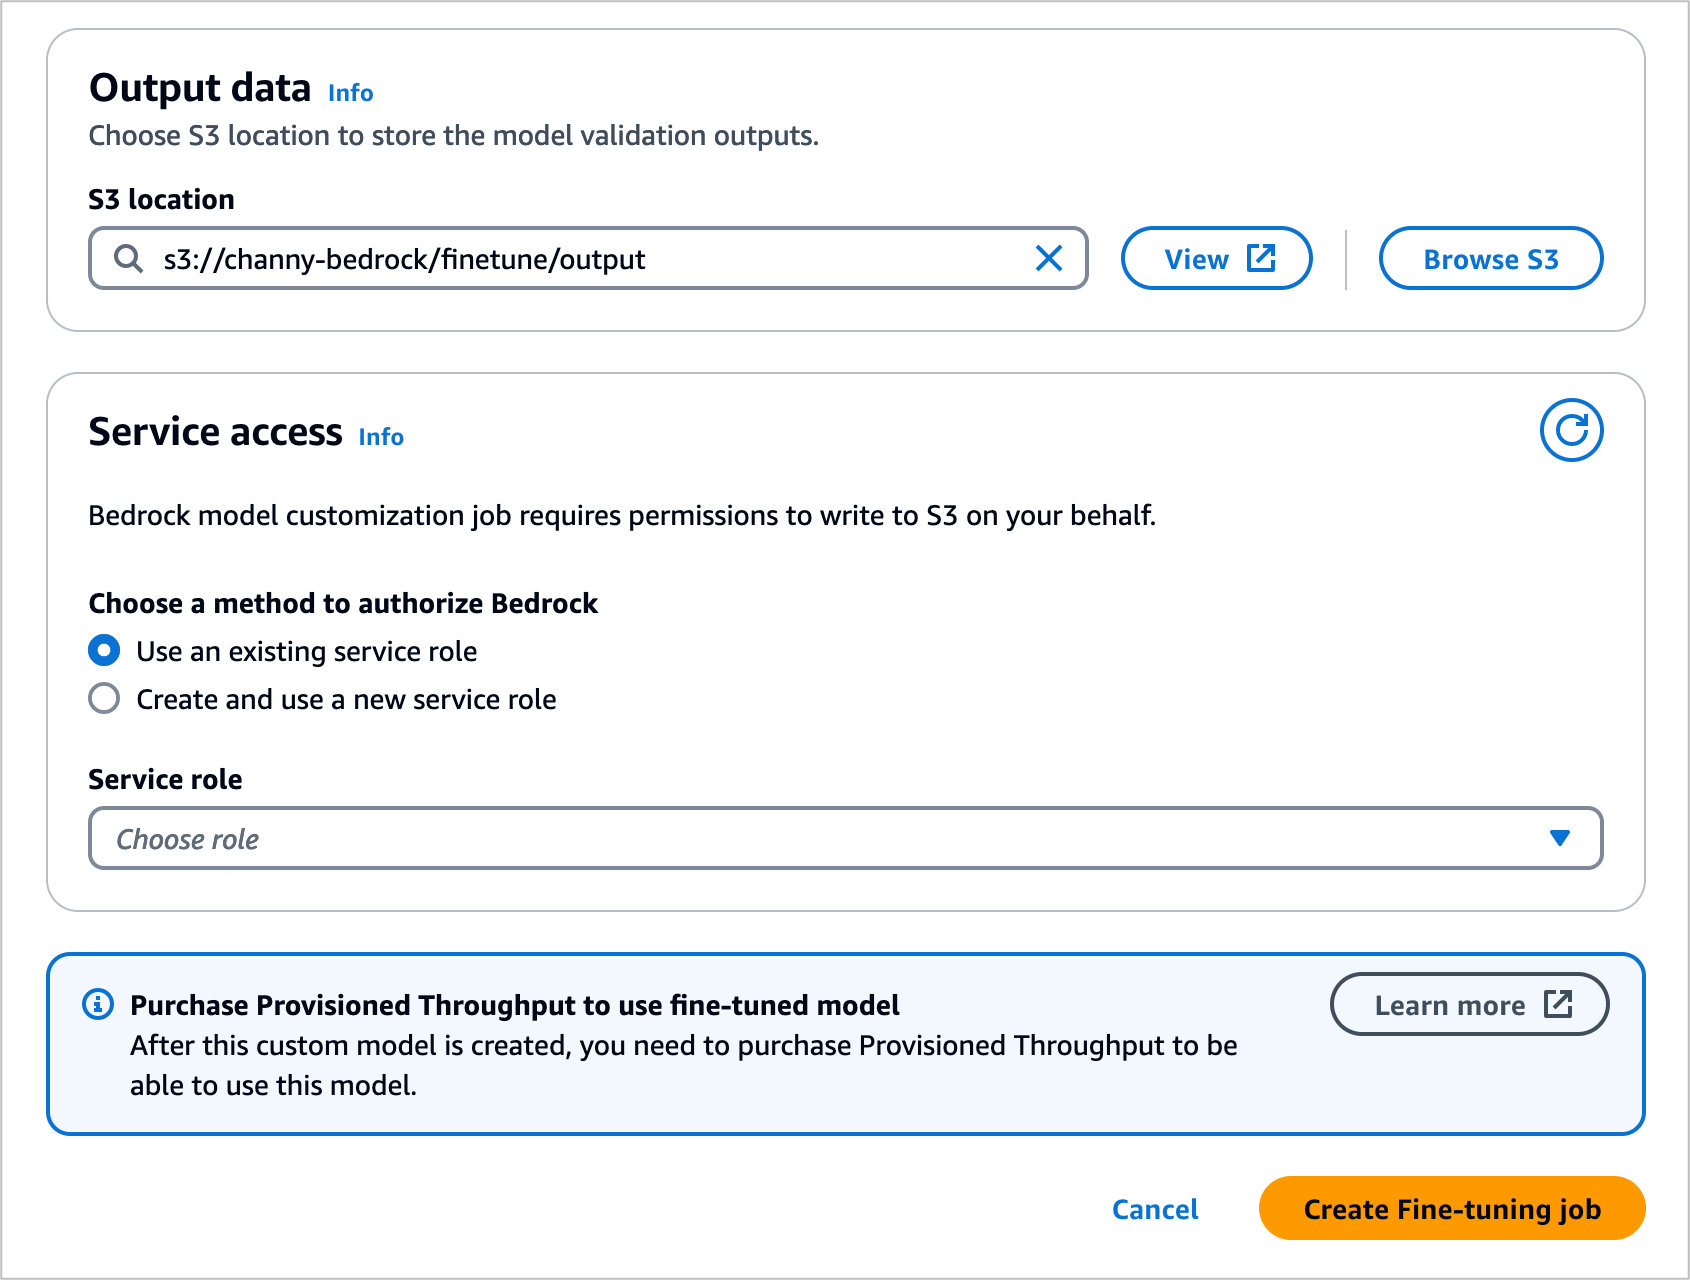Click the Create and use a new service role label
Image resolution: width=1690 pixels, height=1280 pixels.
[x=346, y=699]
